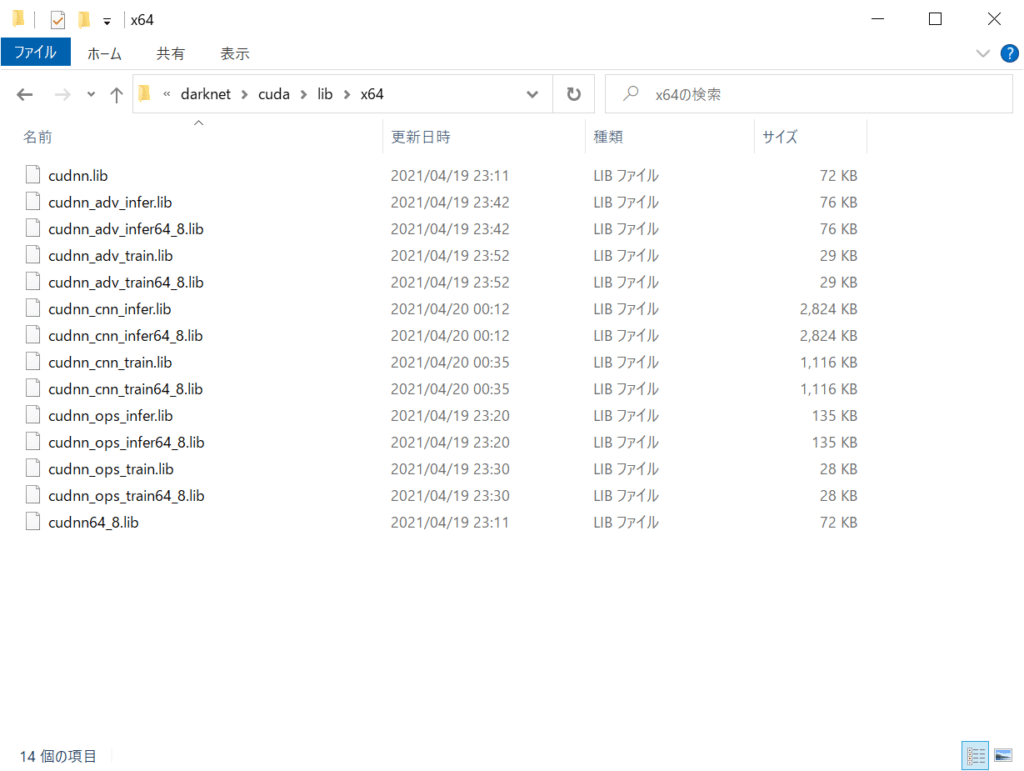The height and width of the screenshot is (771, 1024).
Task: Open Customize Quick Access Toolbar dropdown
Action: click(106, 20)
